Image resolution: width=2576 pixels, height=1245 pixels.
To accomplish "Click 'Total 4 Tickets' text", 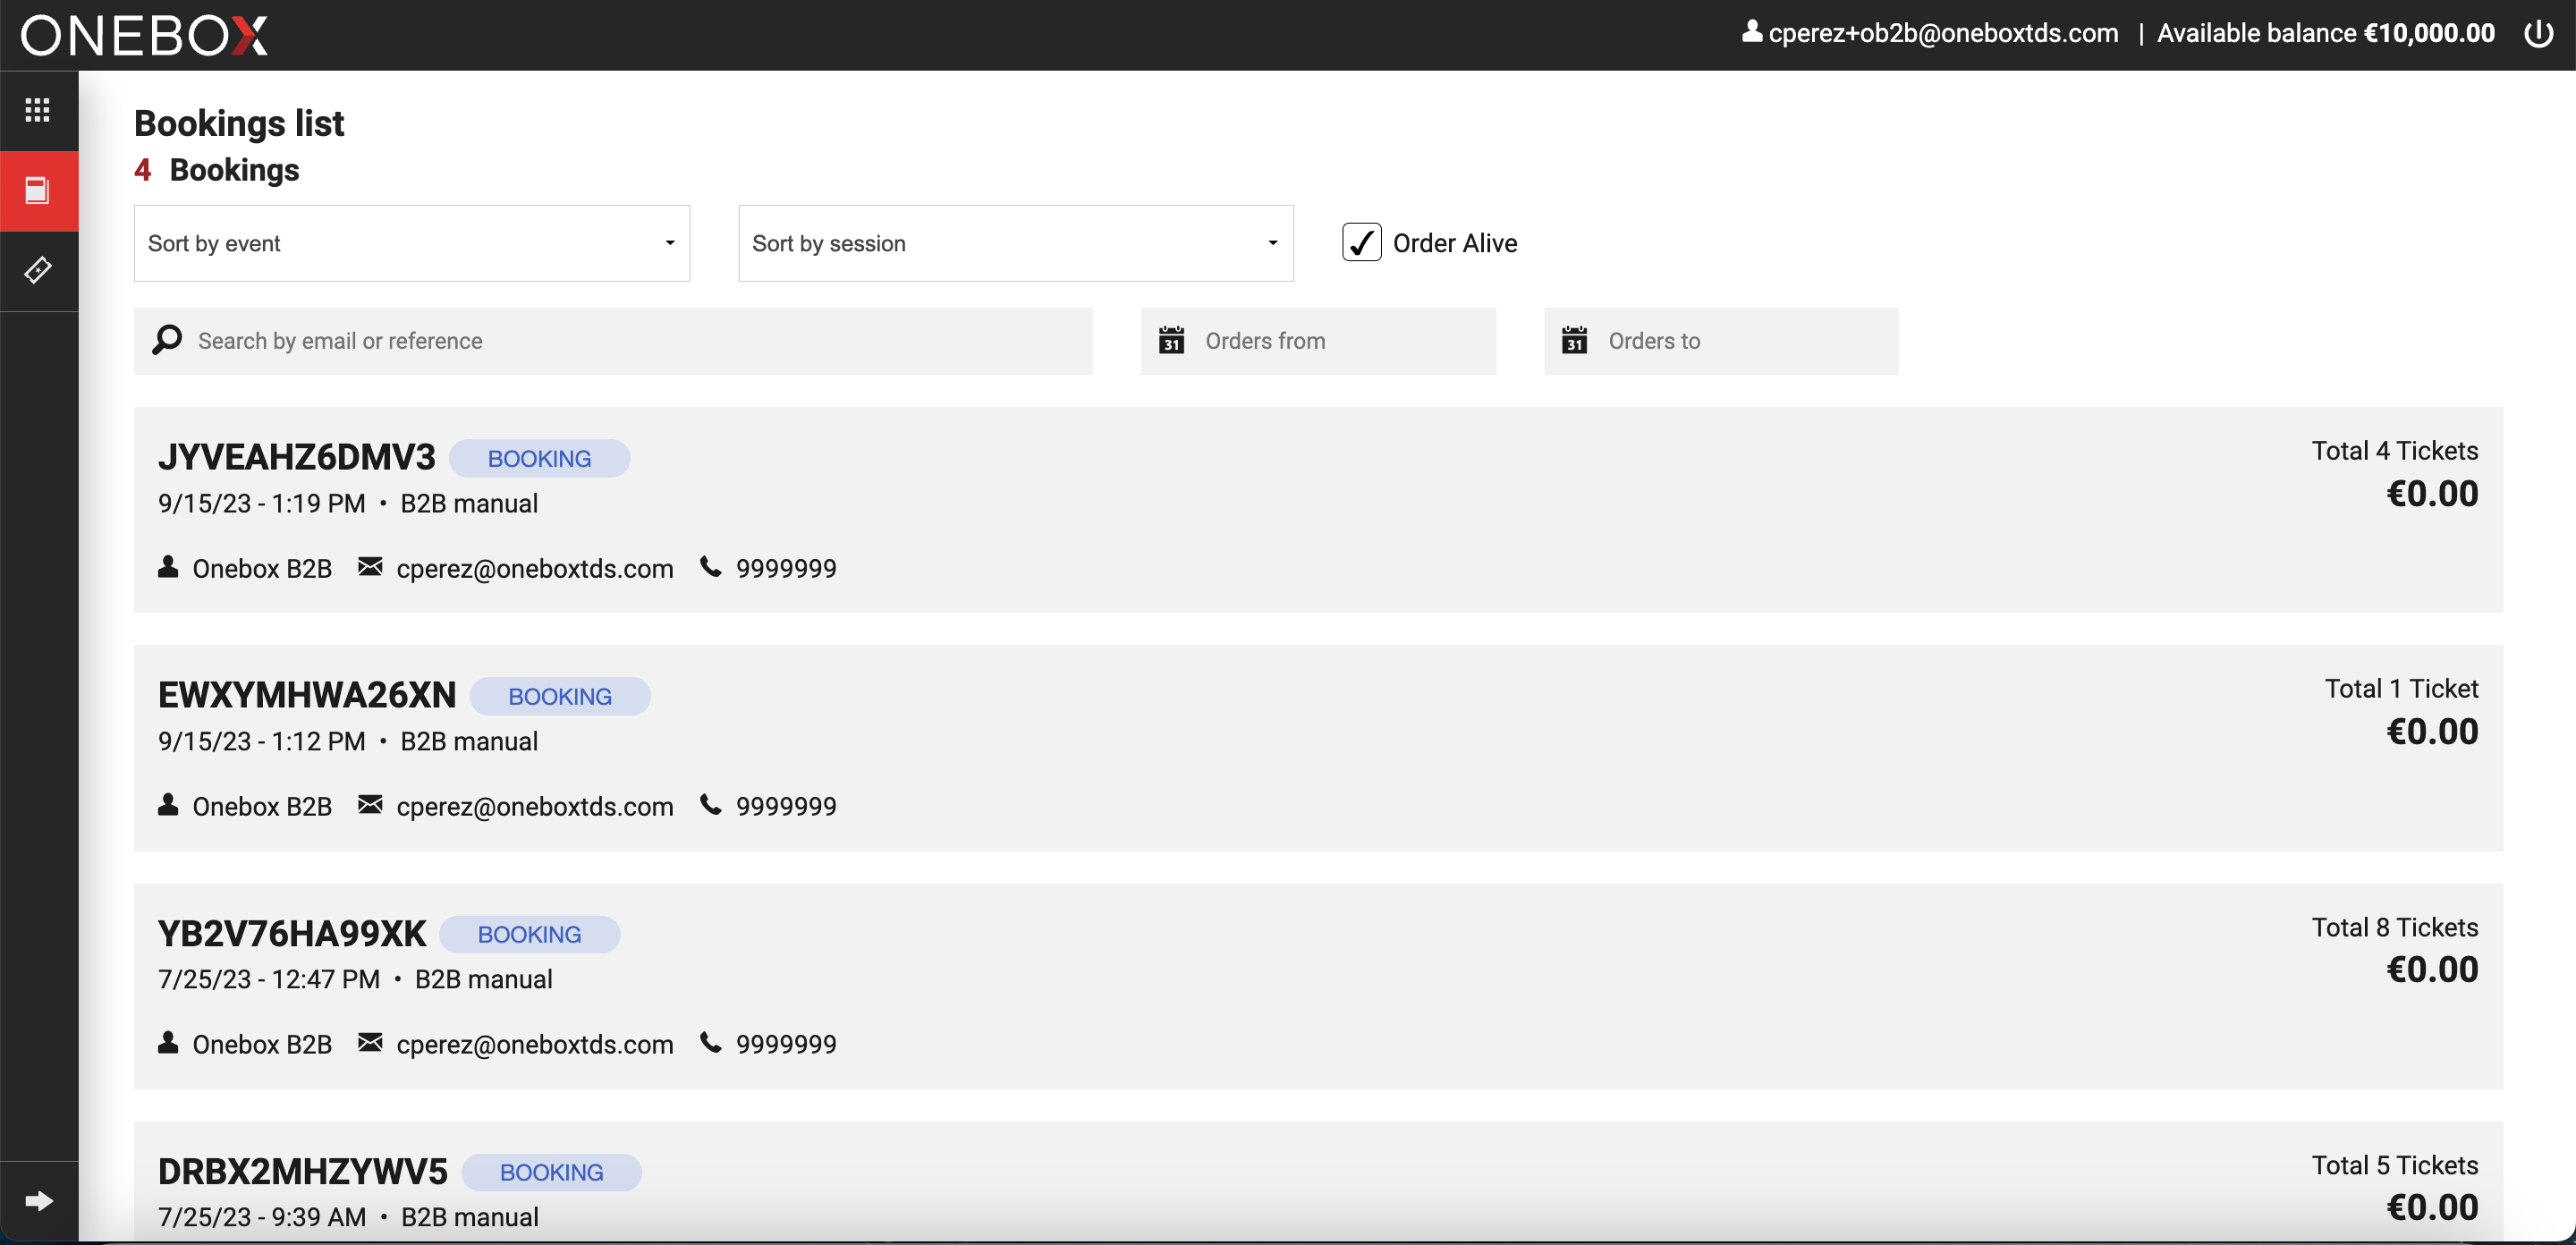I will [2395, 451].
